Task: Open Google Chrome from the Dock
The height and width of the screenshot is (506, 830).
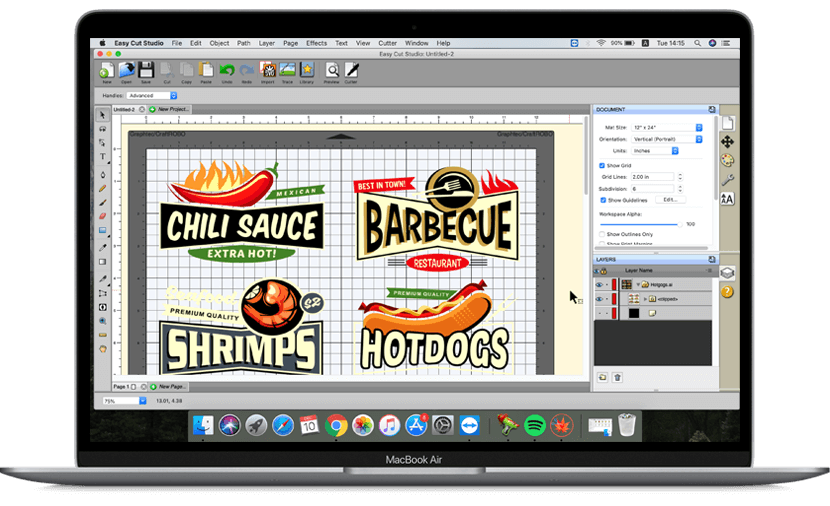Action: 336,426
